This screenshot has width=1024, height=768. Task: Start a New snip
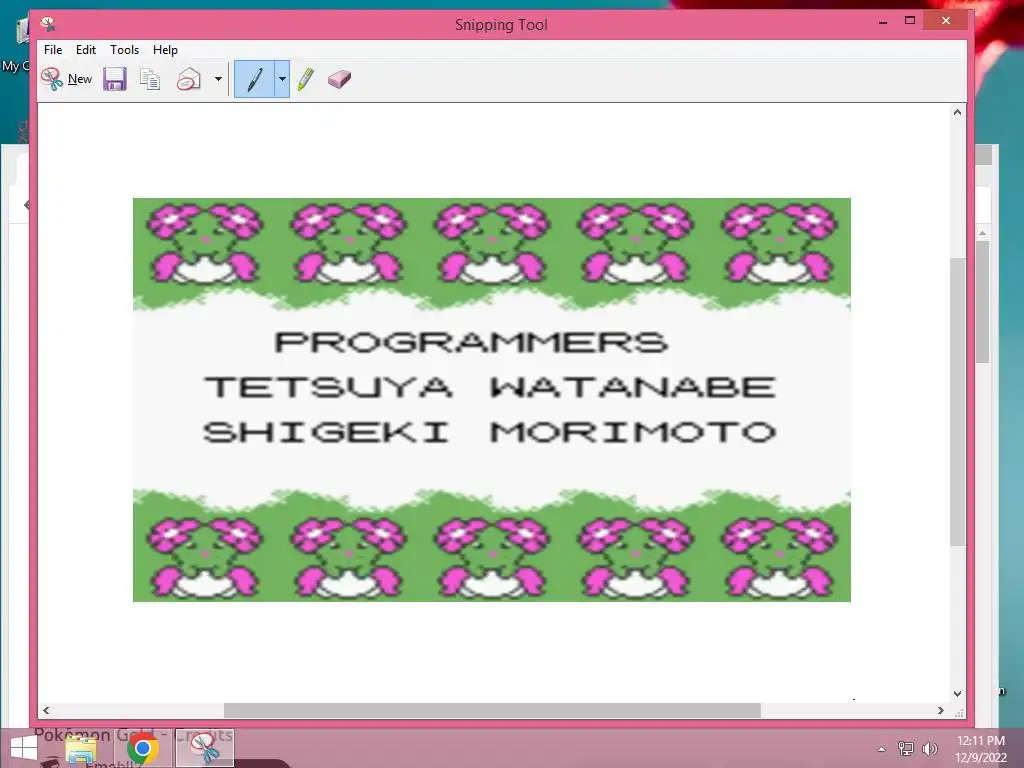[x=66, y=79]
